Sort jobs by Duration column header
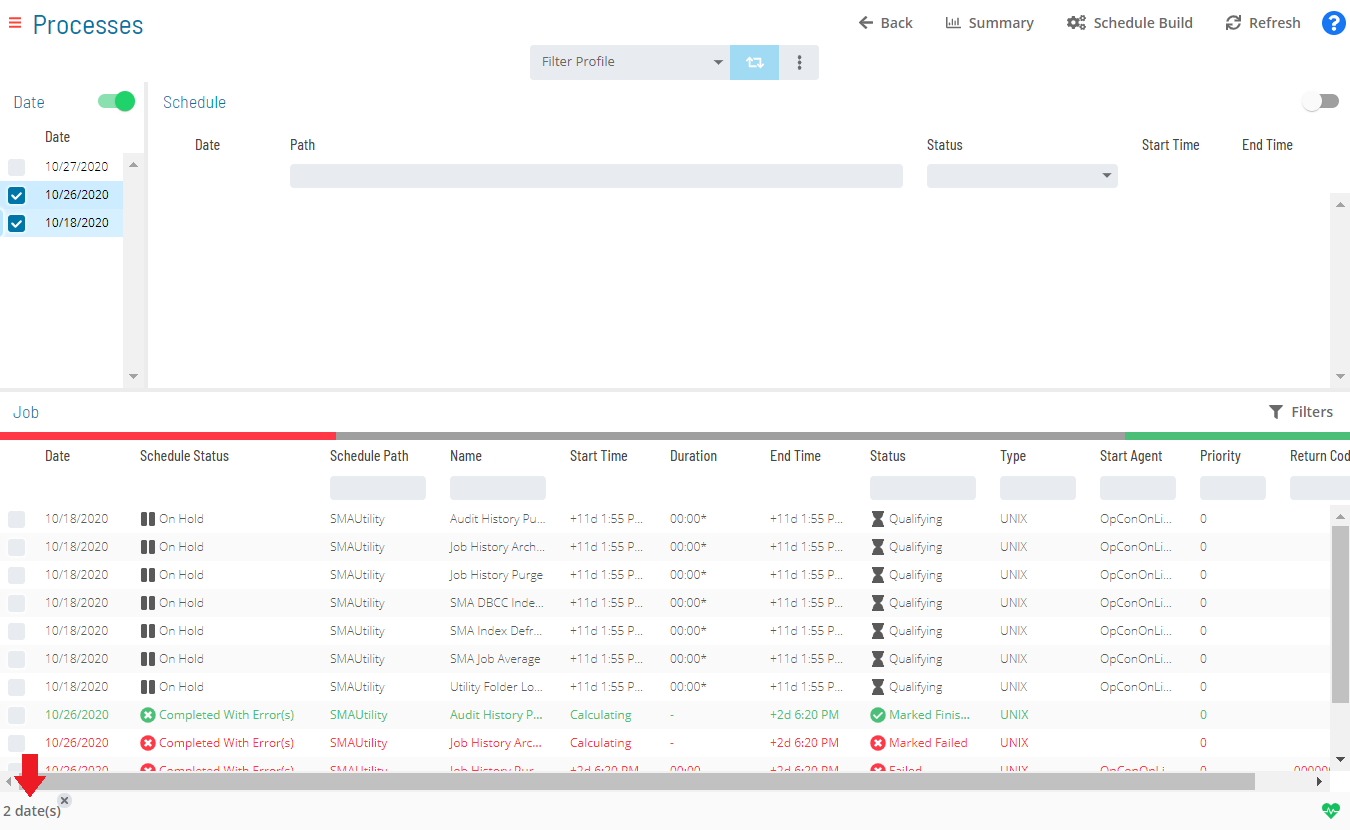The image size is (1350, 830). (693, 456)
